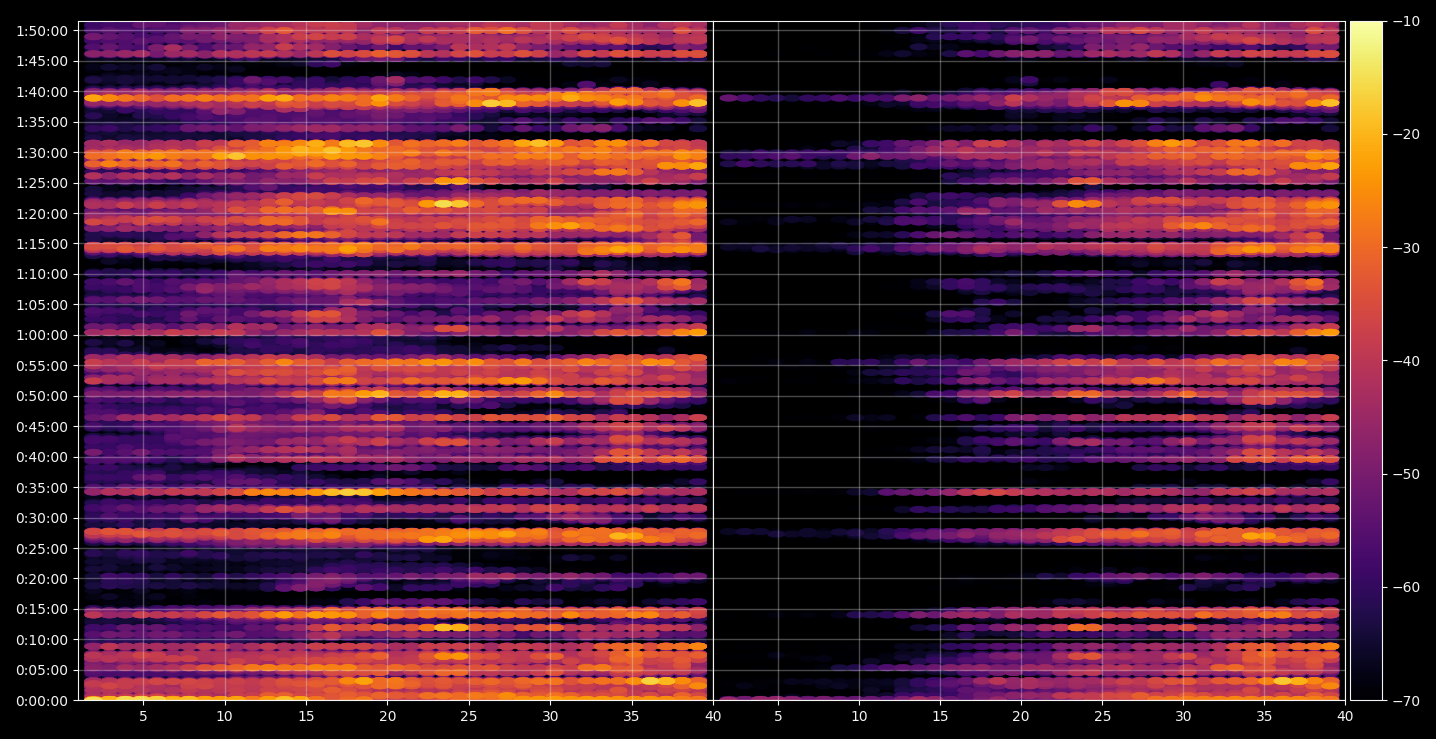Click x-axis label 10 under the left heatmap
The height and width of the screenshot is (739, 1436).
click(x=224, y=716)
